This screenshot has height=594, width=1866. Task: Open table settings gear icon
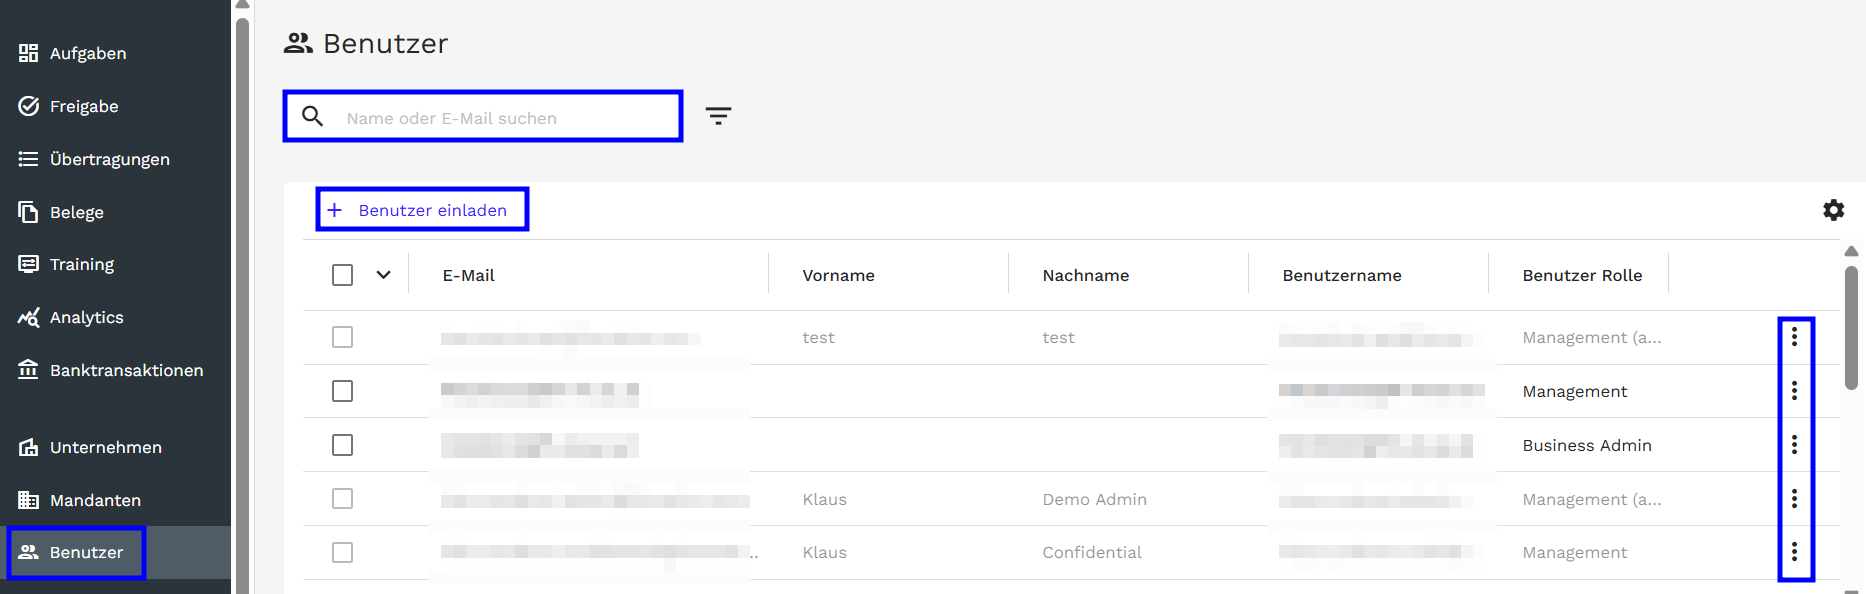point(1833,210)
